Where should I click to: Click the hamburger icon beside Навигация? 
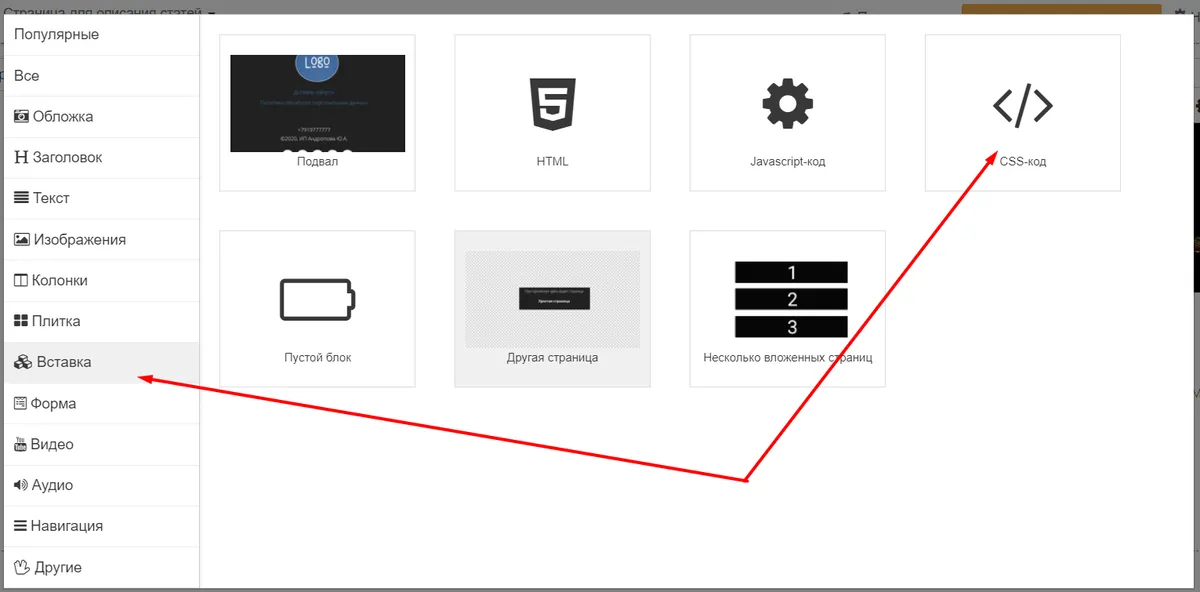20,526
